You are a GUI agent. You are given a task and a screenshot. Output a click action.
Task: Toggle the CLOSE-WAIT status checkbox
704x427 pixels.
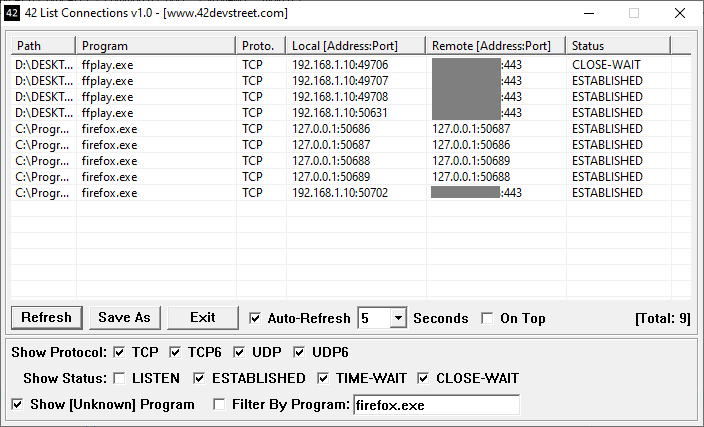[x=423, y=379]
